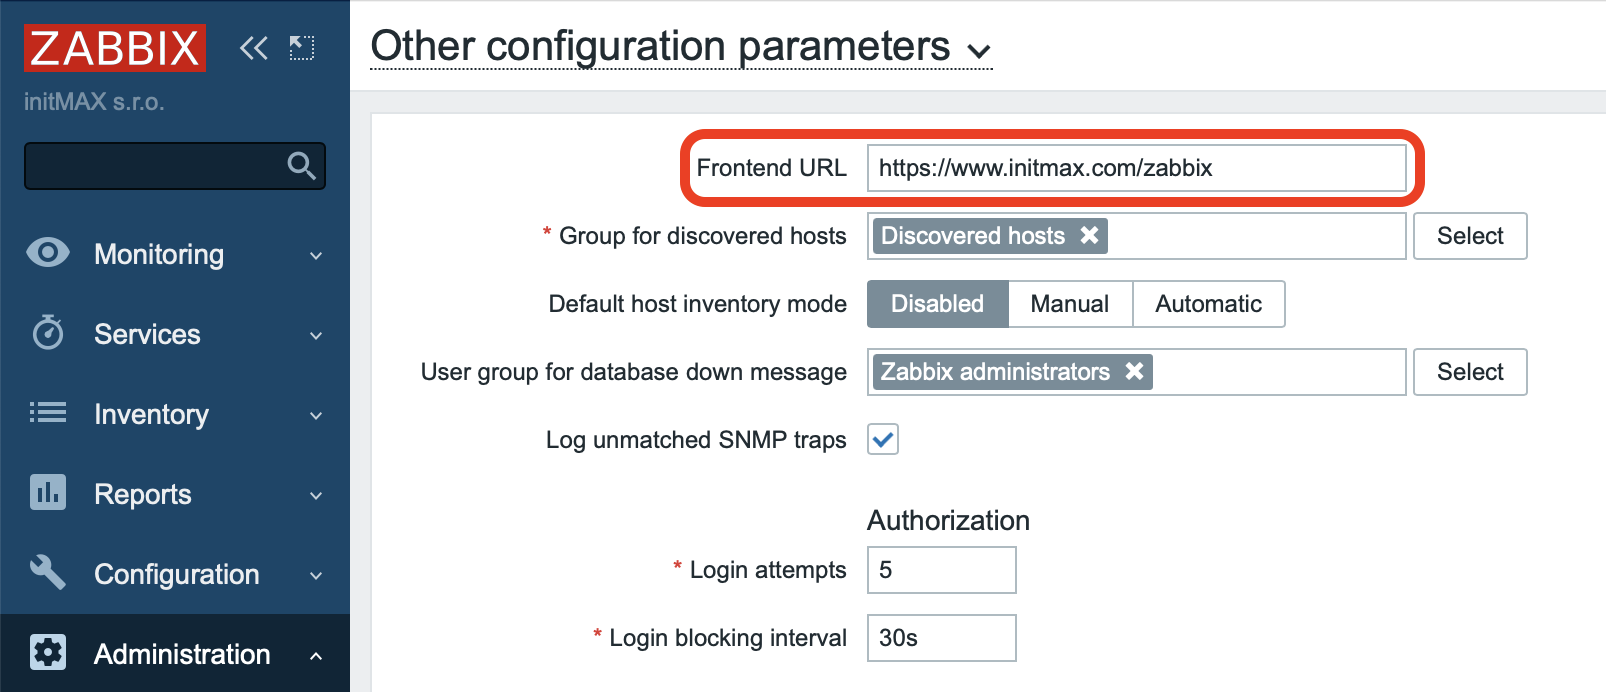Expand the Monitoring menu chevron
The image size is (1606, 692).
click(316, 255)
